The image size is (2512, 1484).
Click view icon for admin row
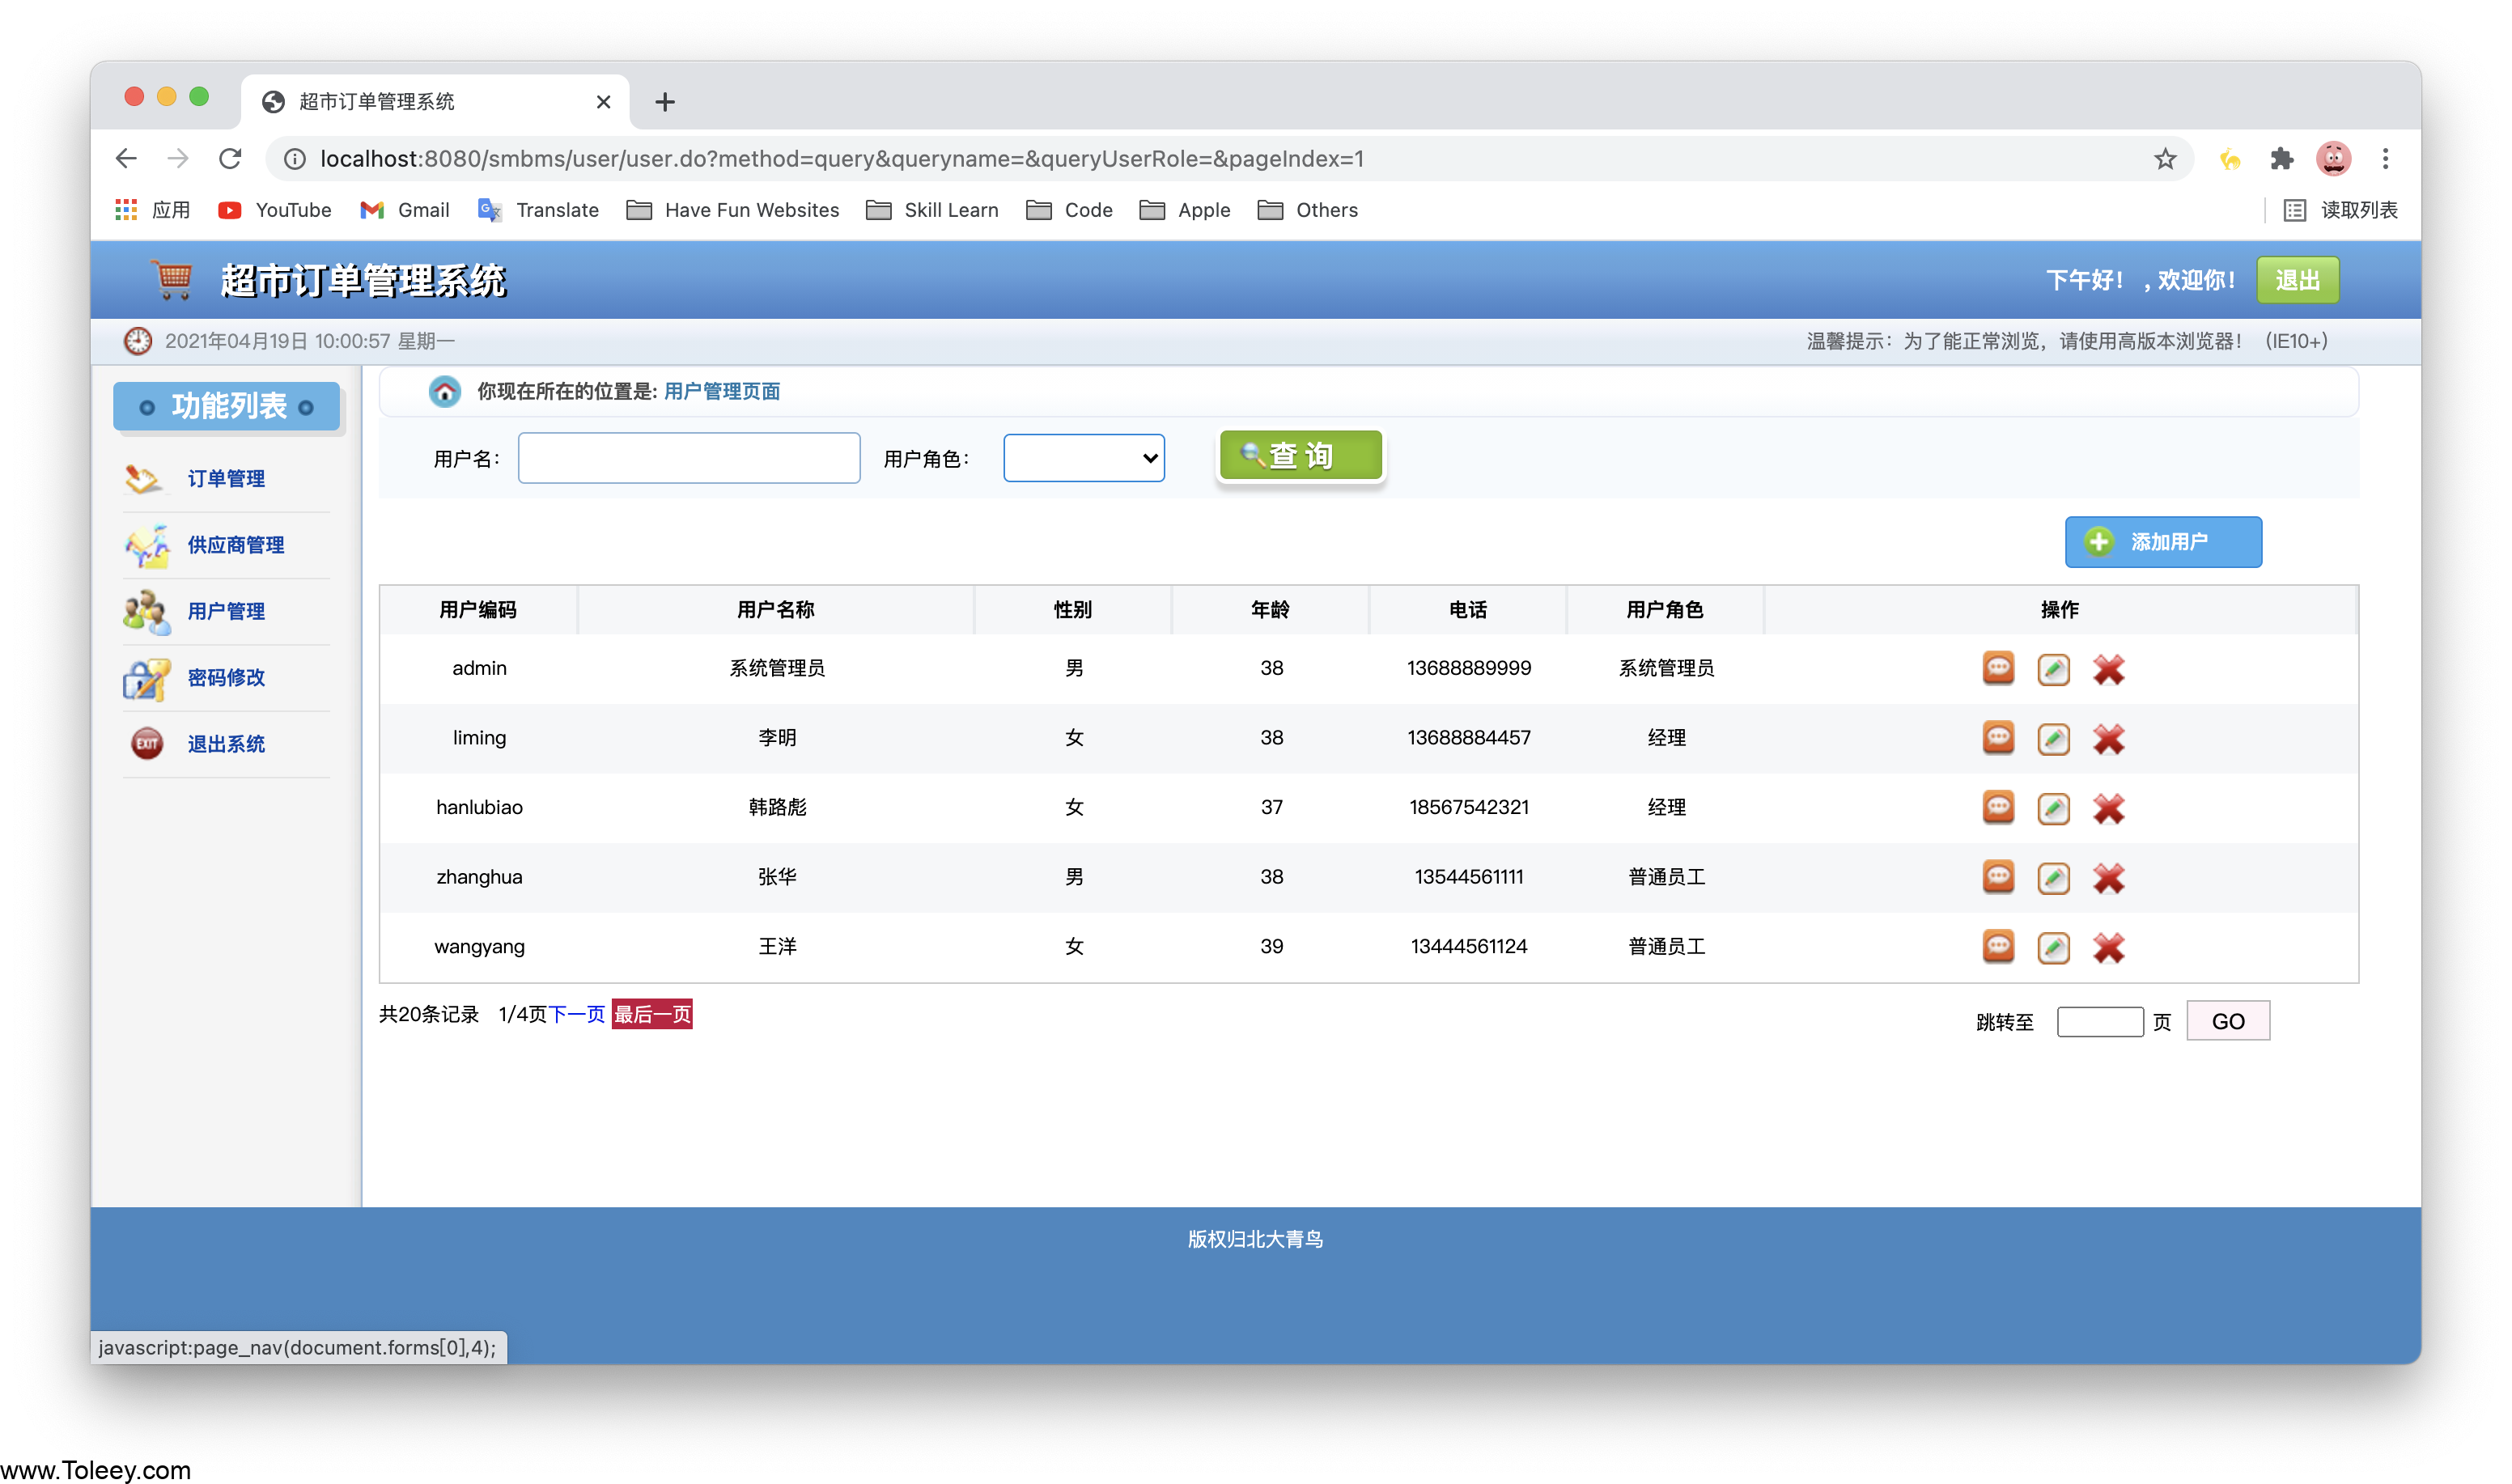1997,668
